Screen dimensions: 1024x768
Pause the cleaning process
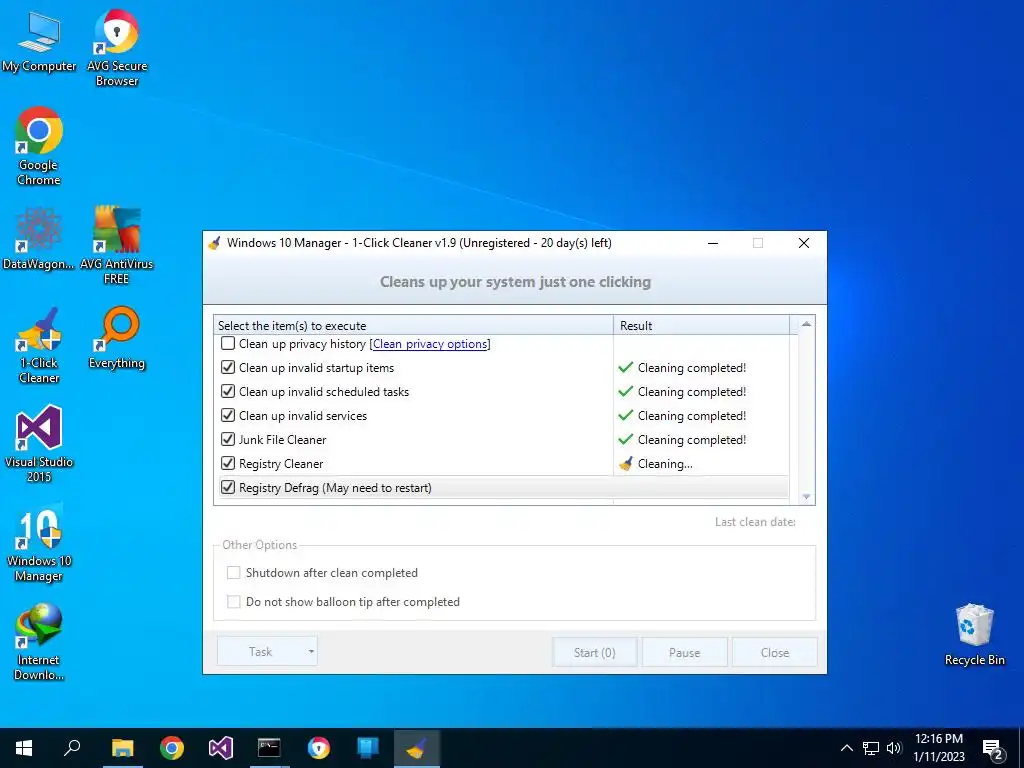(684, 652)
